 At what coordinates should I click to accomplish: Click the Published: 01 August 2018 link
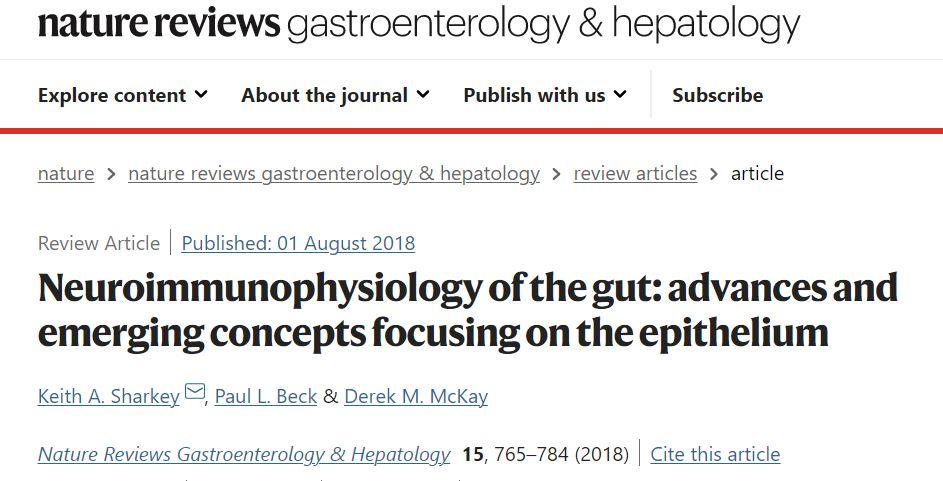(298, 243)
